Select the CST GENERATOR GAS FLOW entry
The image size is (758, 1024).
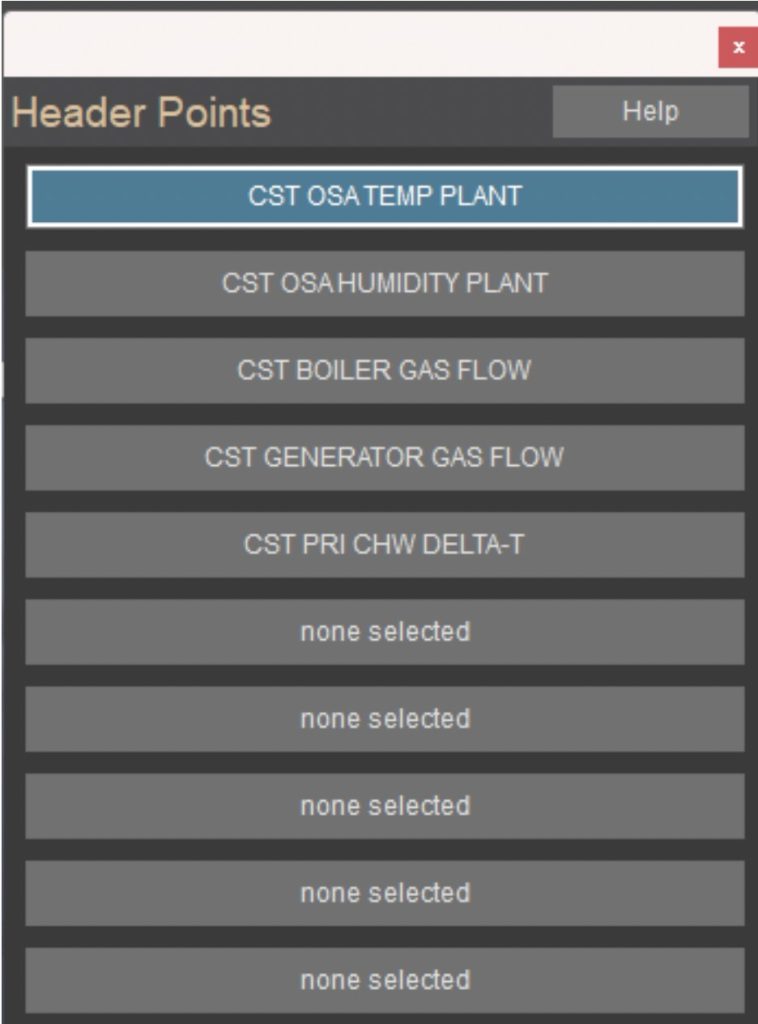[384, 457]
